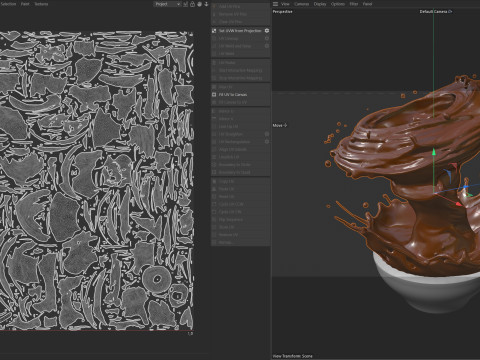Image resolution: width=480 pixels, height=360 pixels.
Task: Open options gear for UV Straighten
Action: [x=267, y=134]
